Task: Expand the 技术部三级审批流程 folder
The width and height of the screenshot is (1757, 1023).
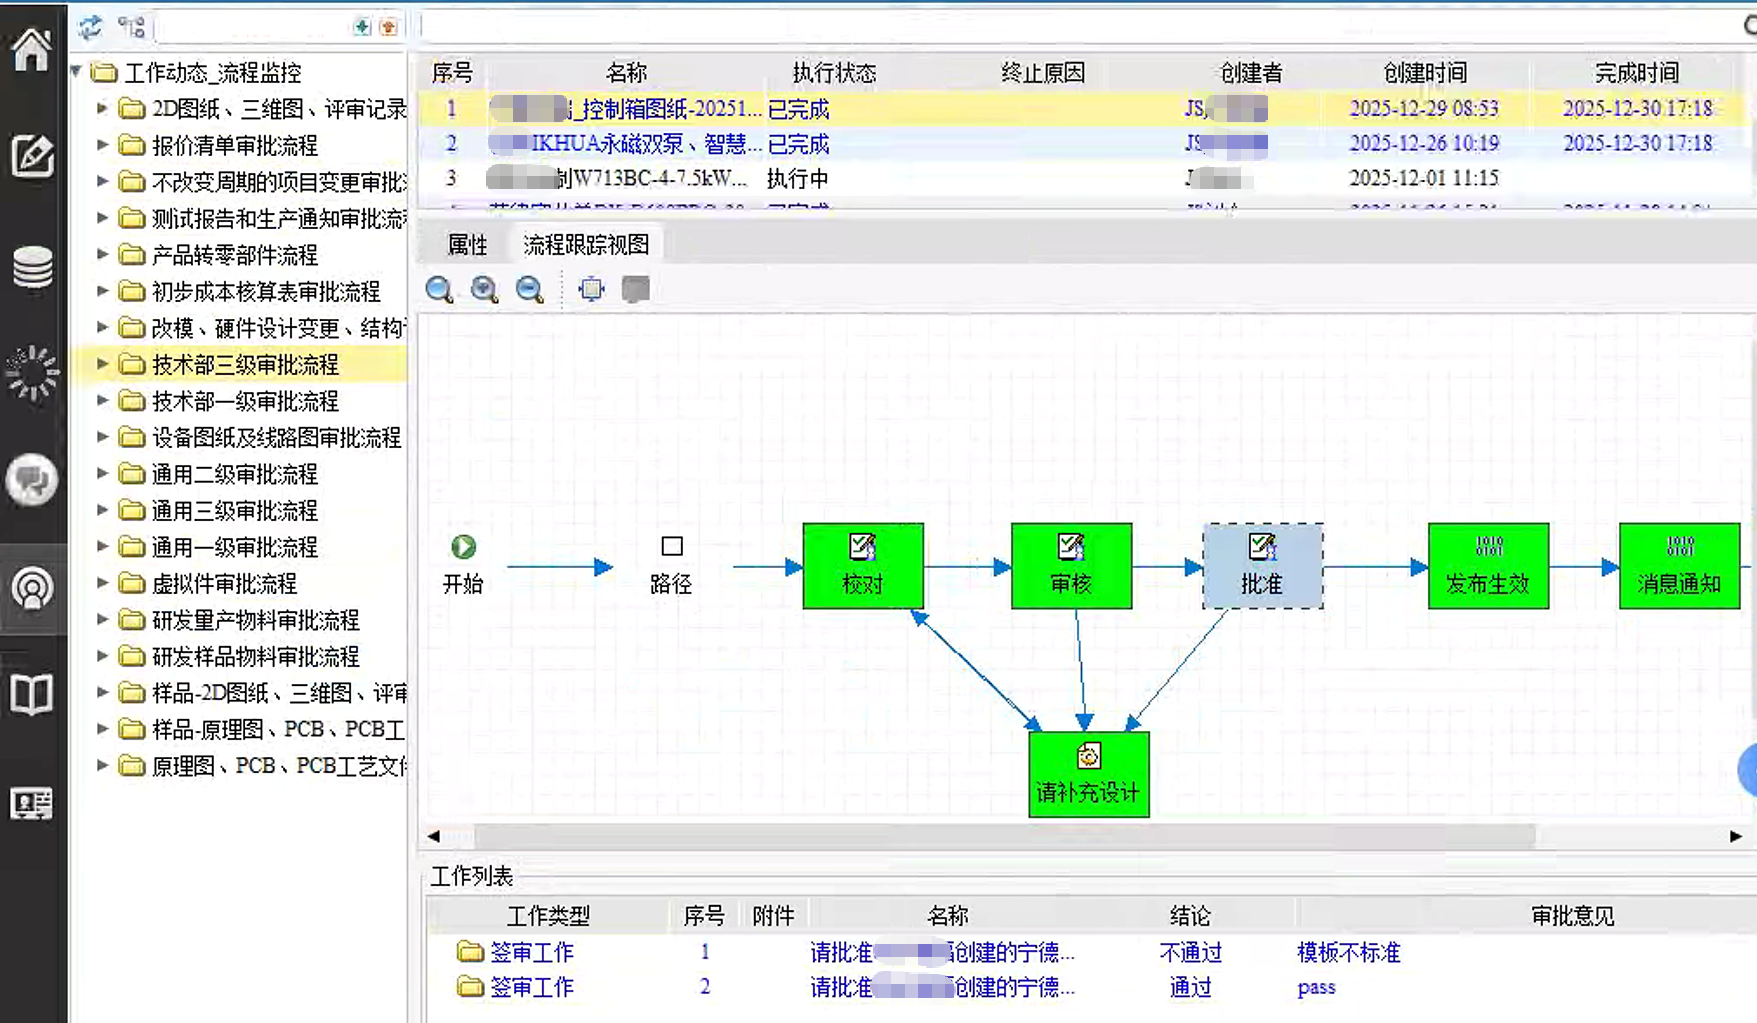Action: coord(102,365)
